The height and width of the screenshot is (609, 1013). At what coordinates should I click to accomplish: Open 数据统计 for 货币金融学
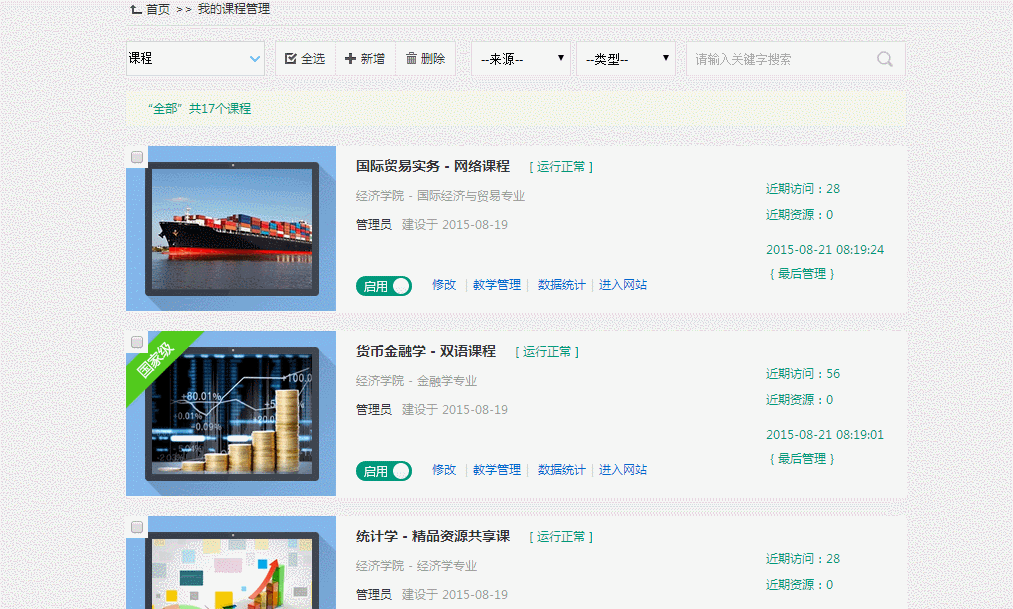(562, 470)
